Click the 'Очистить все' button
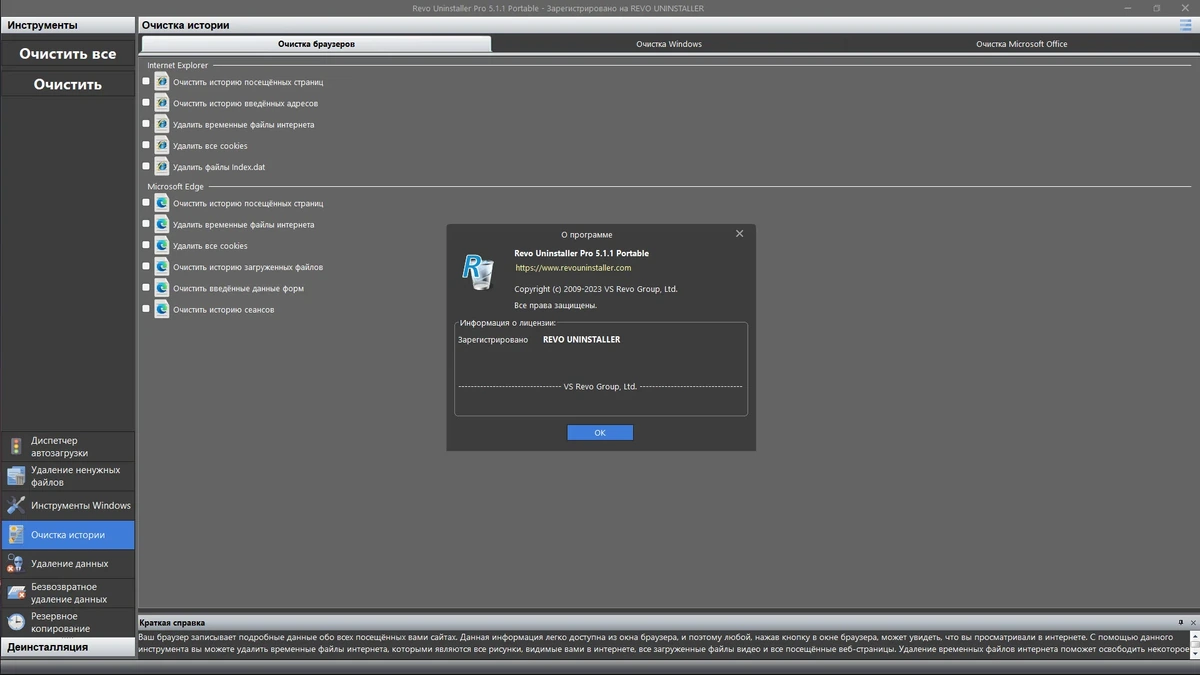Screen dimensions: 1200x675 pos(68,54)
